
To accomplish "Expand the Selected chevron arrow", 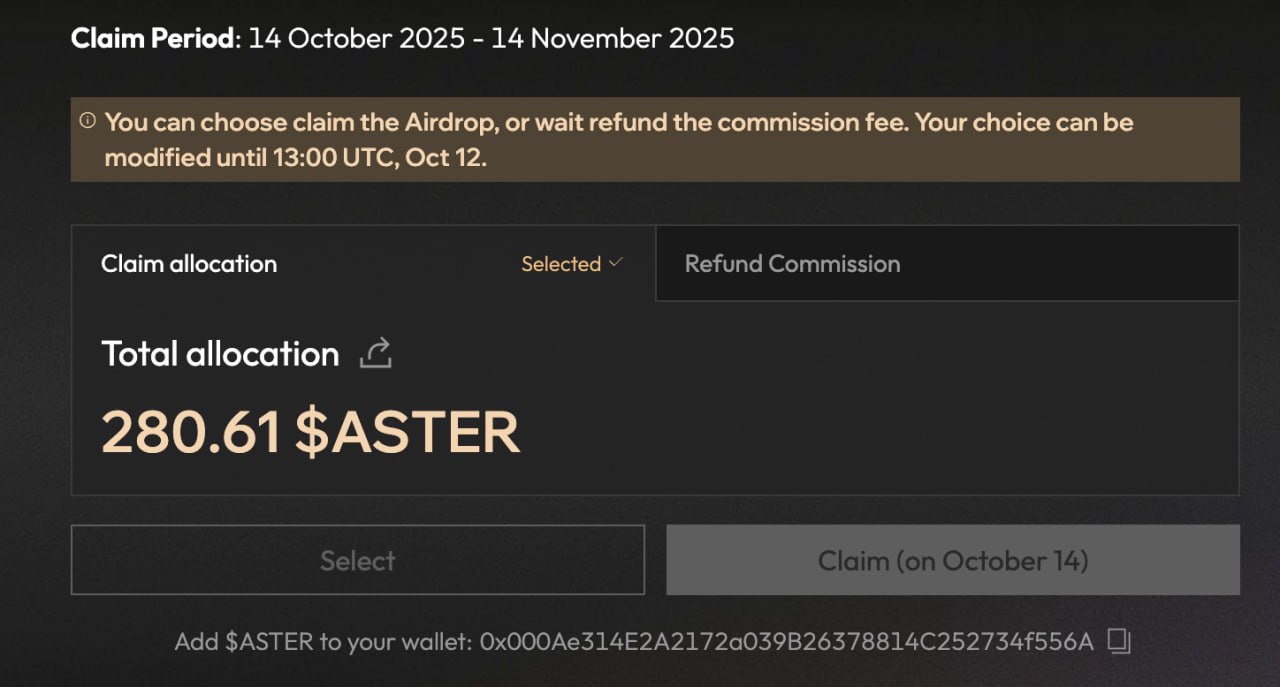I will [x=615, y=263].
